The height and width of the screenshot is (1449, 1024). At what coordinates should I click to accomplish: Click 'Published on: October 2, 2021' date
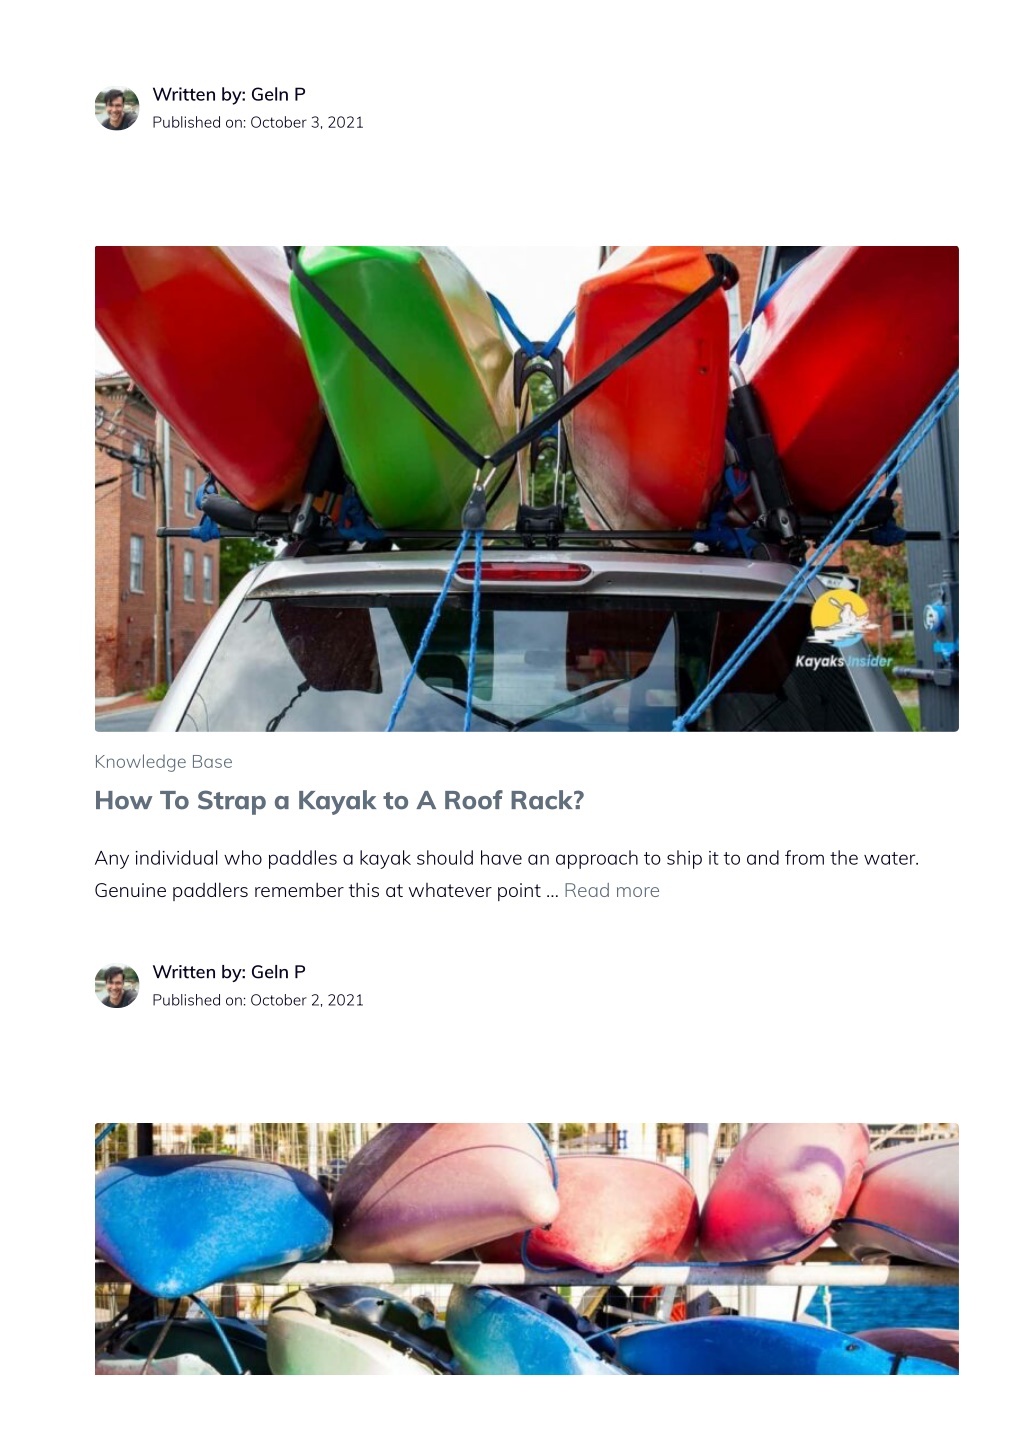tap(258, 1000)
